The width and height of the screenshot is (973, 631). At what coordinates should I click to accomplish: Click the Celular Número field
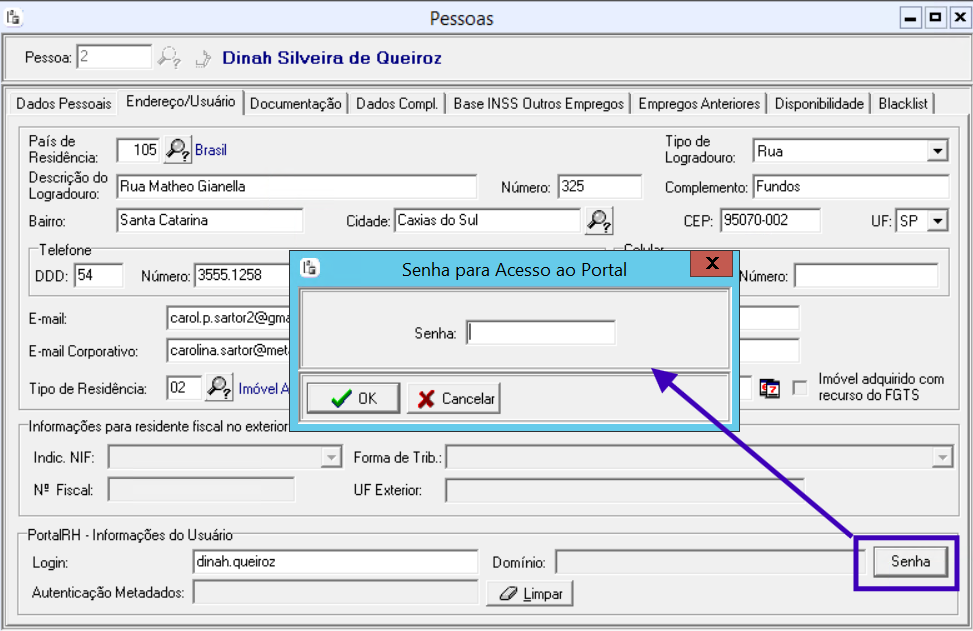(x=866, y=275)
